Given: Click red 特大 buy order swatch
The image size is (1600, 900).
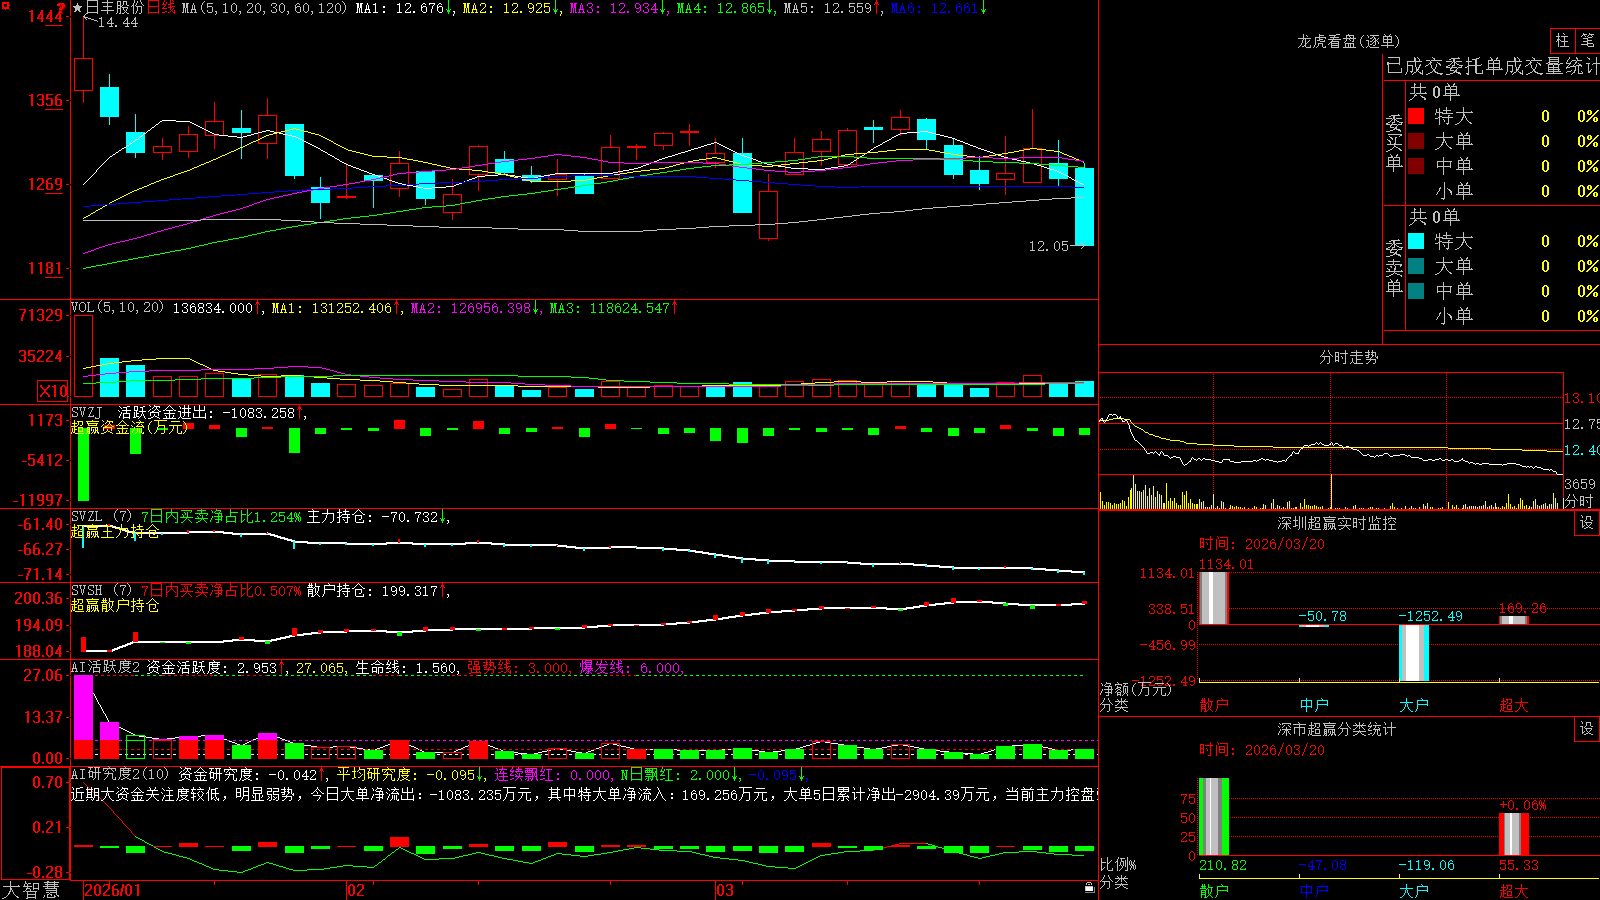Looking at the screenshot, I should 1416,116.
